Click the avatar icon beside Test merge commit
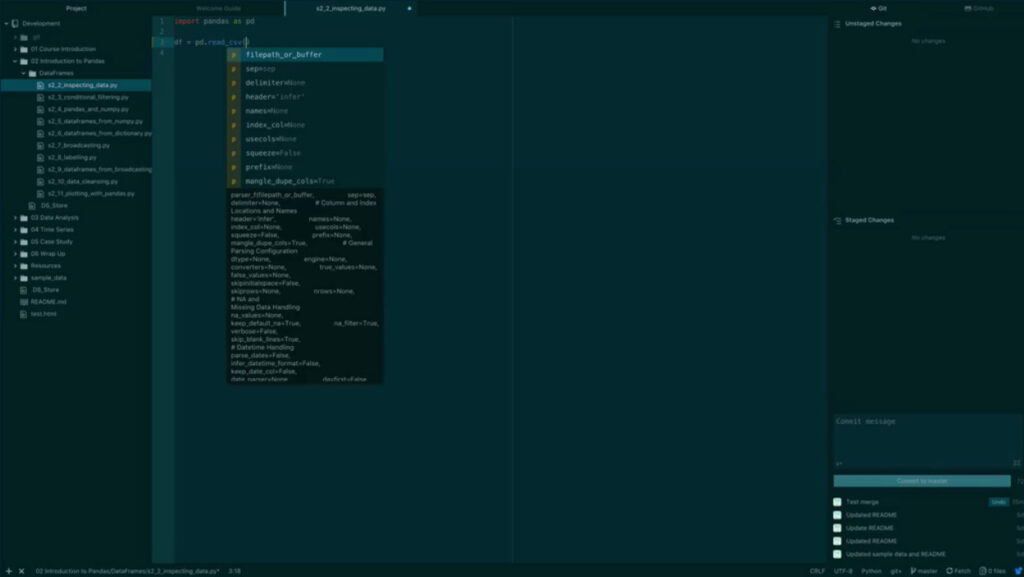This screenshot has width=1024, height=577. 837,502
